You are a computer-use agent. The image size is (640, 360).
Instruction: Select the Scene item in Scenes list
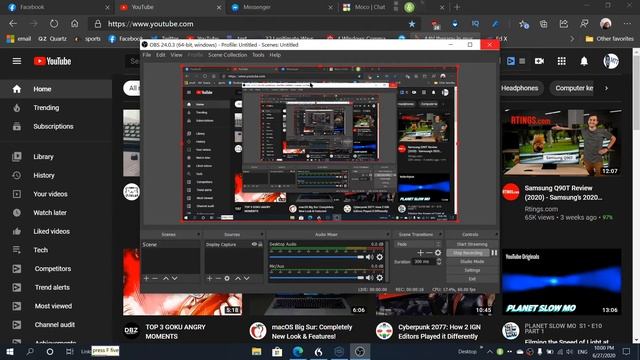pyautogui.click(x=171, y=244)
